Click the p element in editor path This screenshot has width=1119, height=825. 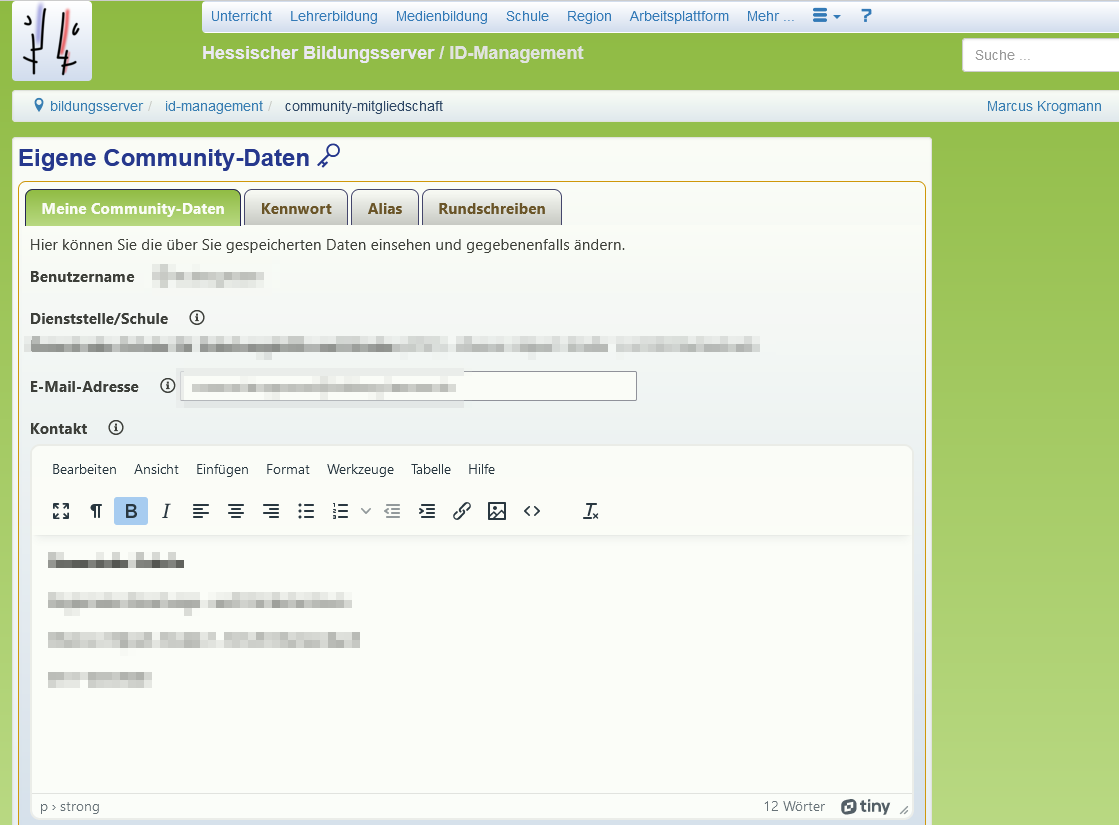[44, 806]
